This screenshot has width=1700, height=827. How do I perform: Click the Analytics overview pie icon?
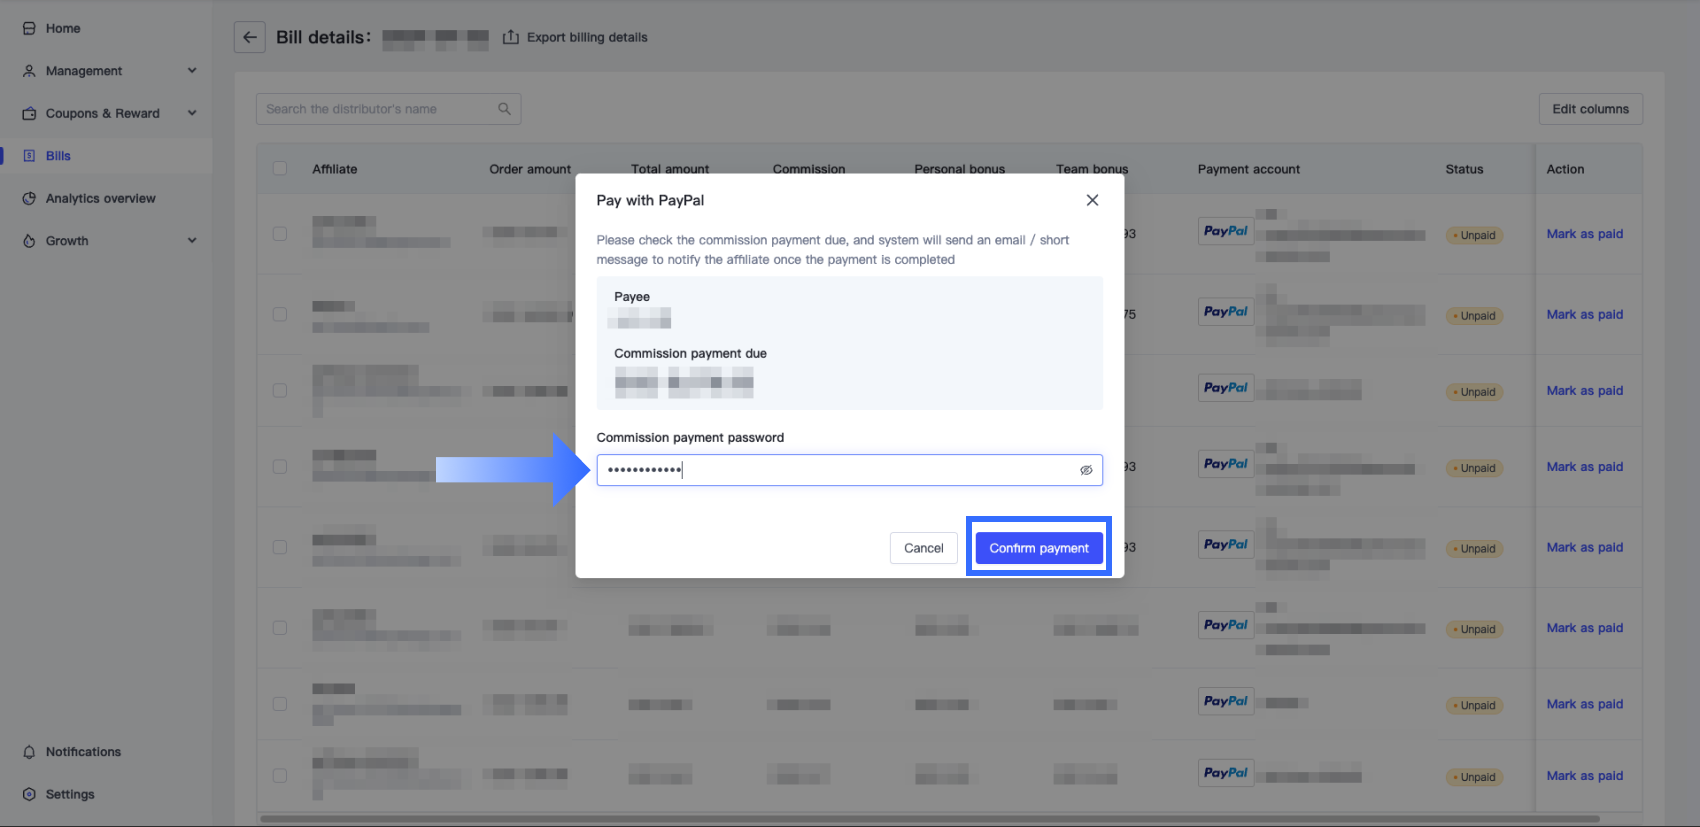[x=29, y=199]
